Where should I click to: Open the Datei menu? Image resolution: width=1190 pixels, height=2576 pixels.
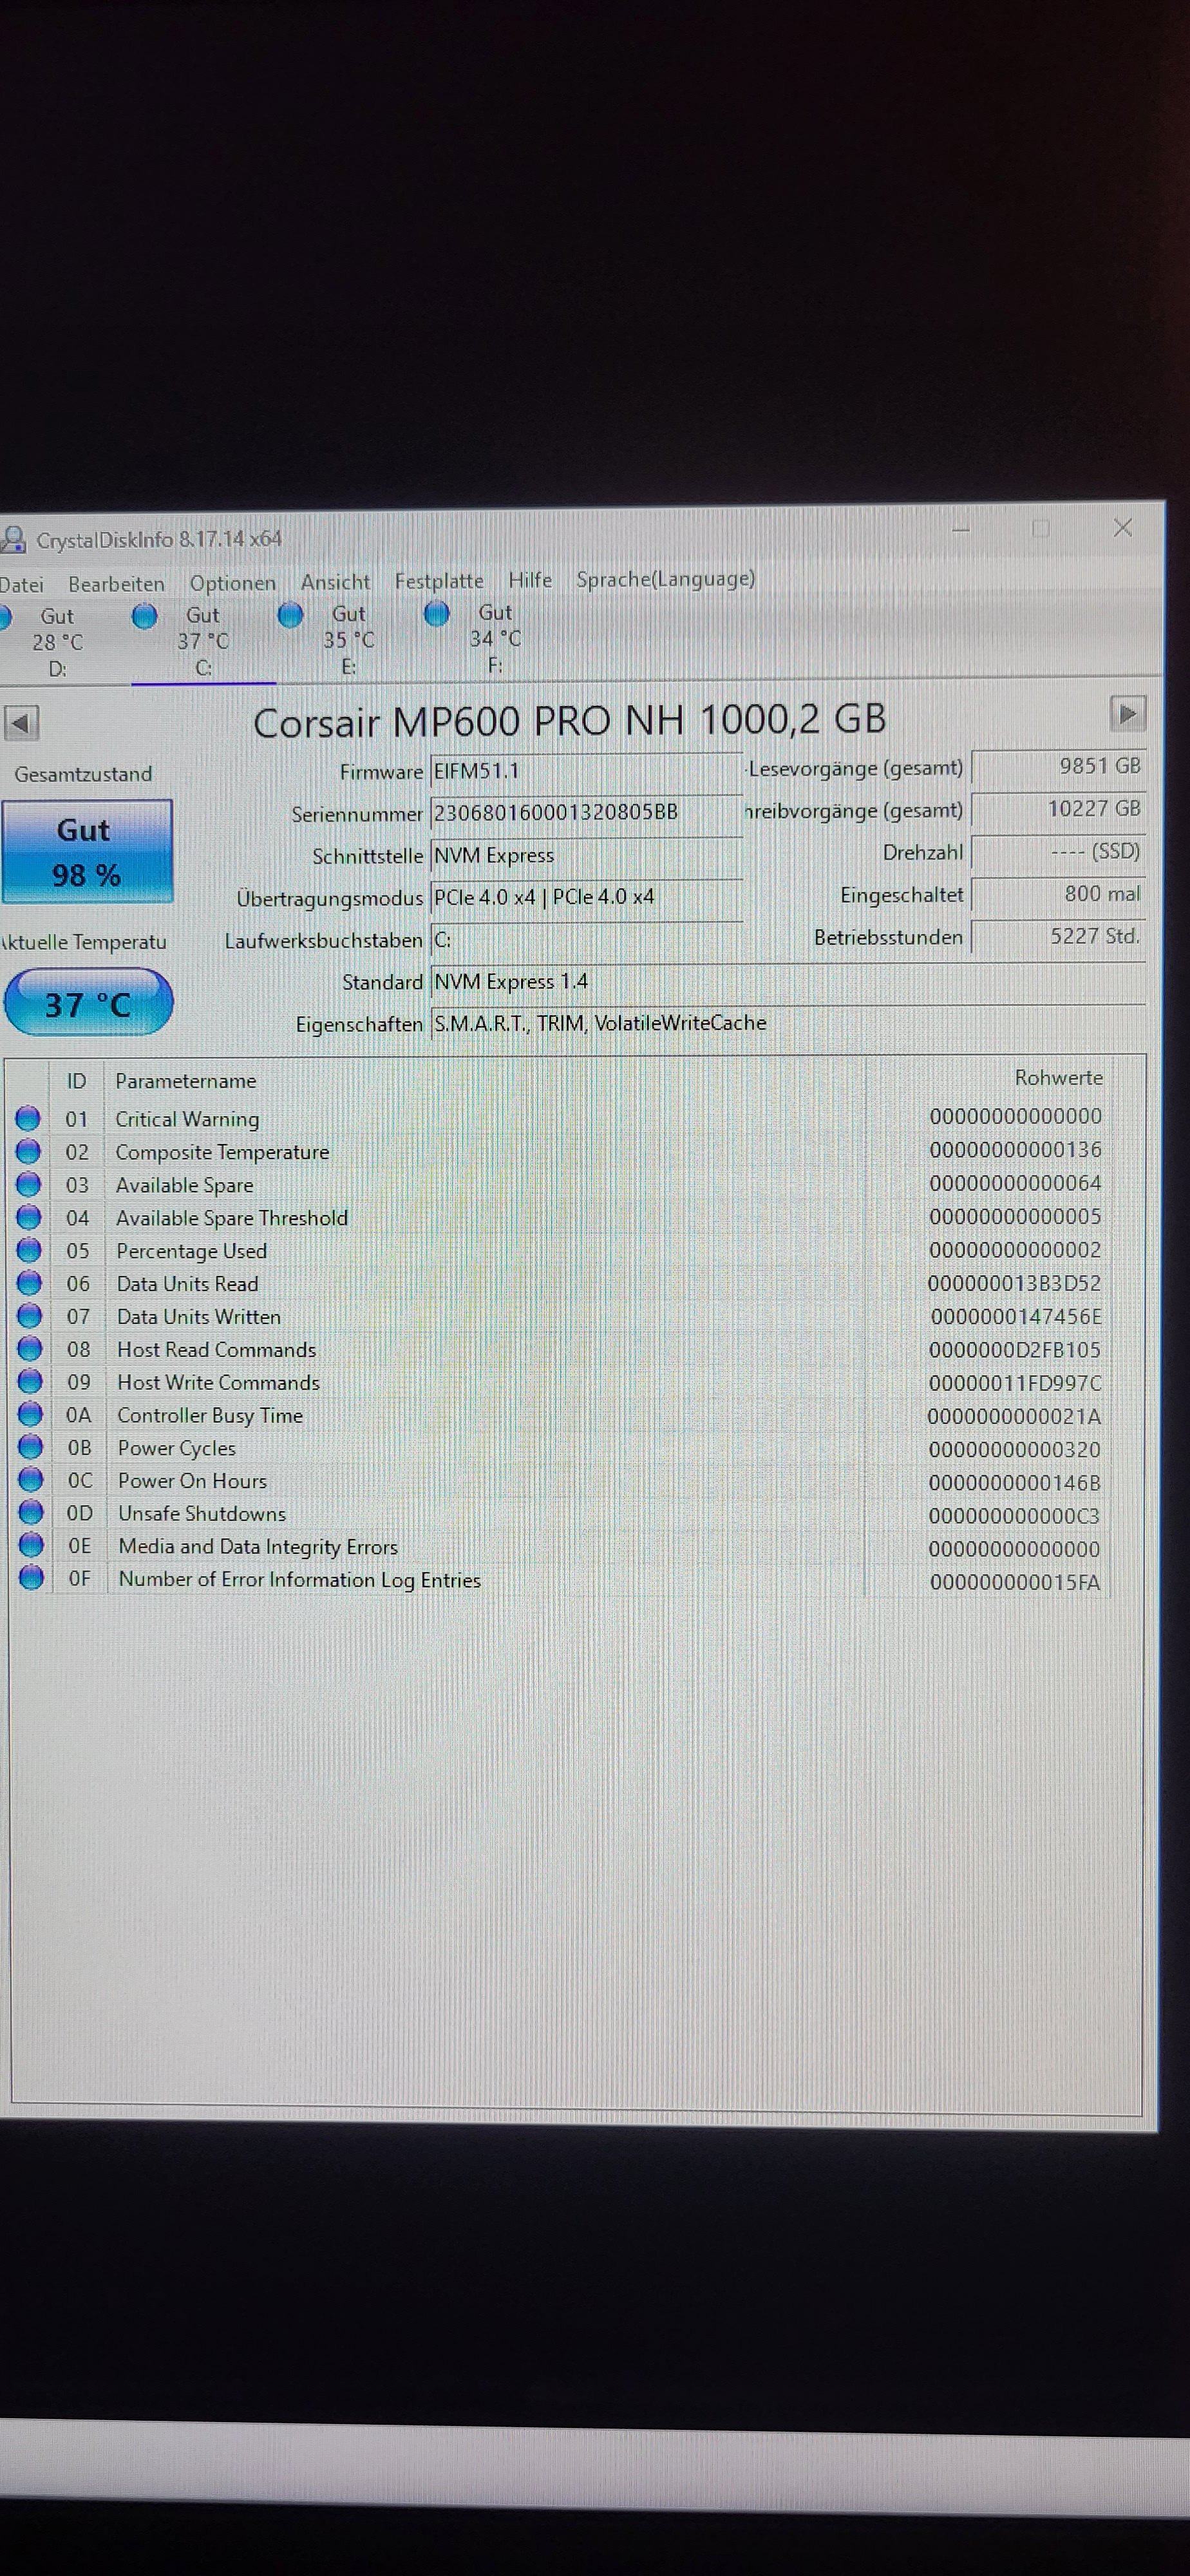pos(21,585)
